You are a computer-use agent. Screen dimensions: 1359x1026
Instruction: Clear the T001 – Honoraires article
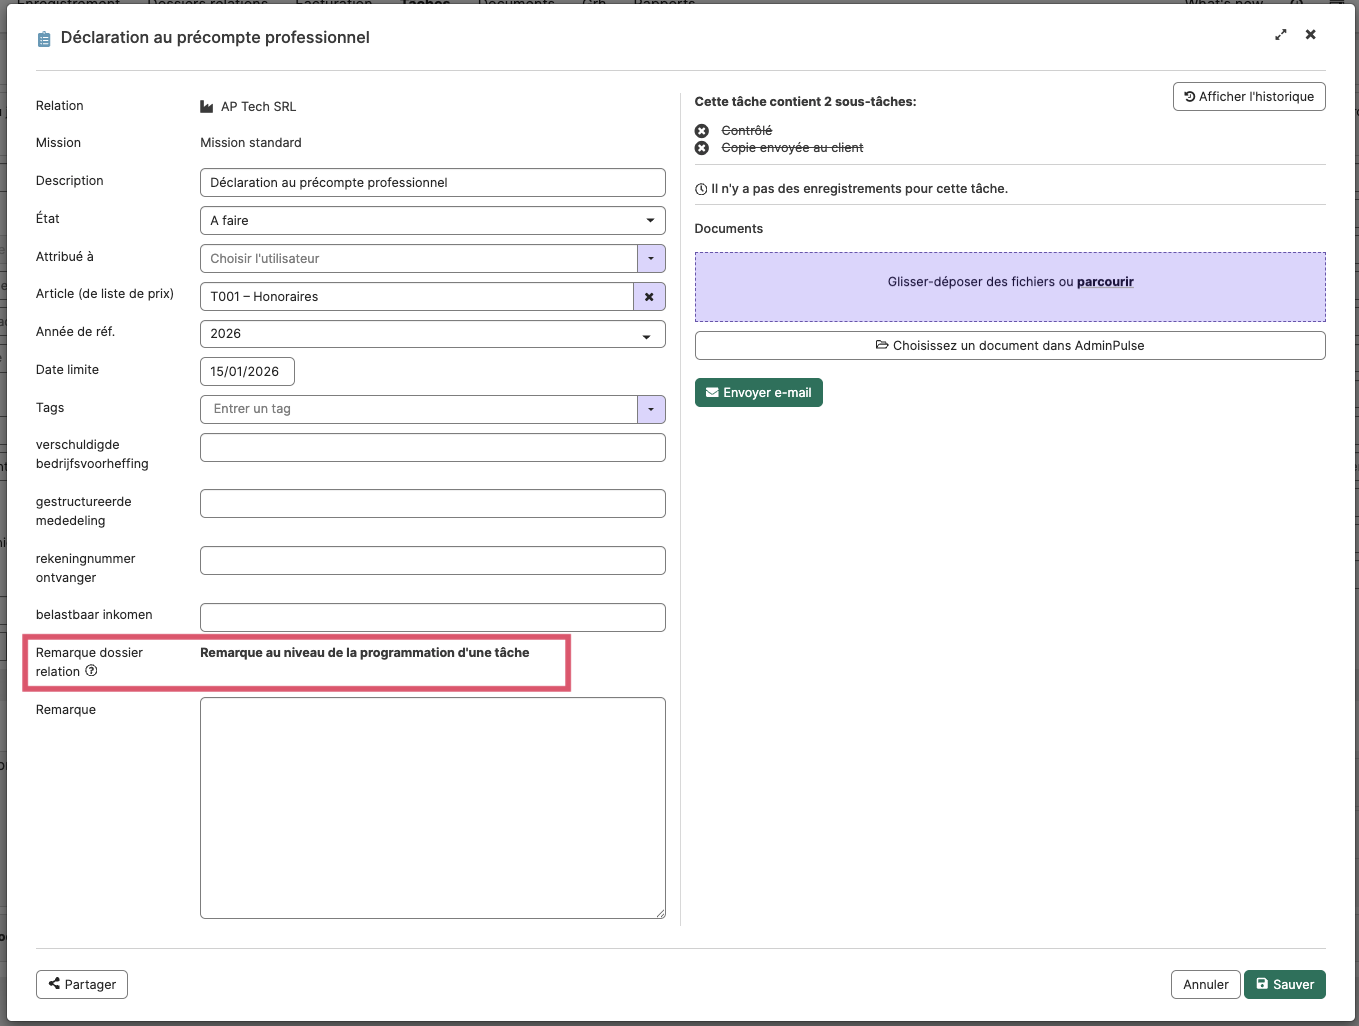tap(649, 297)
